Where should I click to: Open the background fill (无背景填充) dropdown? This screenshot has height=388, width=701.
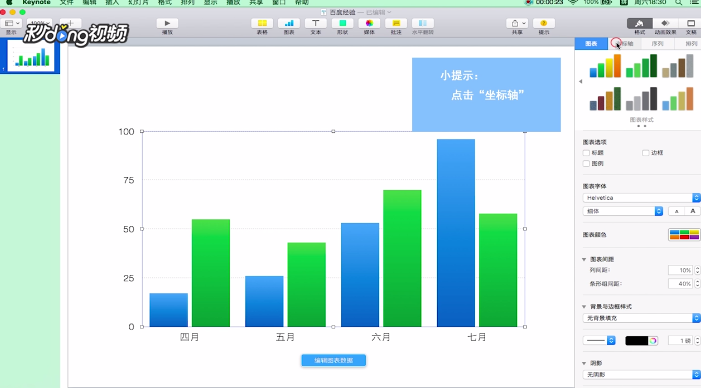pyautogui.click(x=642, y=318)
